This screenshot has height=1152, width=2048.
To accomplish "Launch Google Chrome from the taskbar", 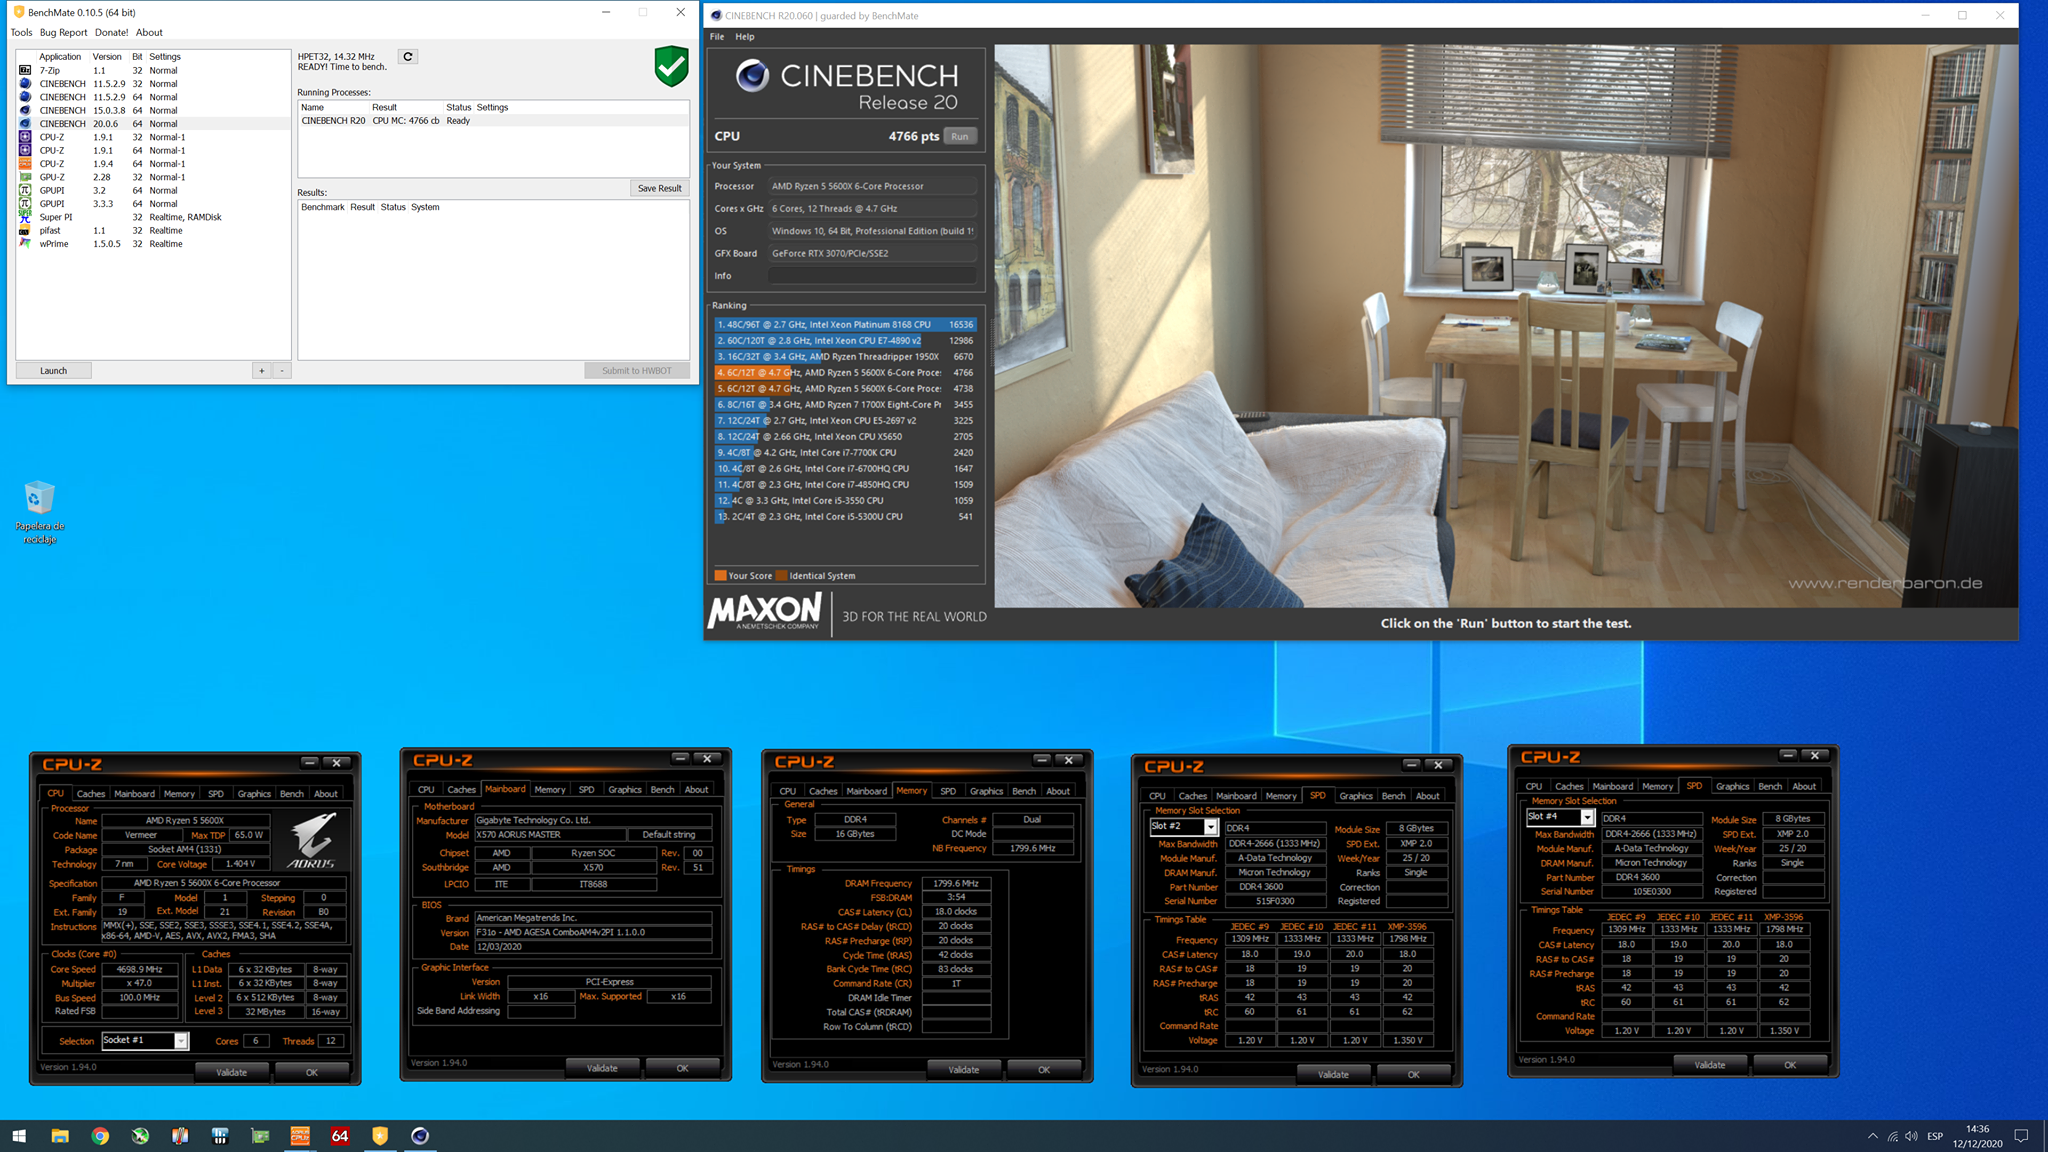I will [100, 1136].
